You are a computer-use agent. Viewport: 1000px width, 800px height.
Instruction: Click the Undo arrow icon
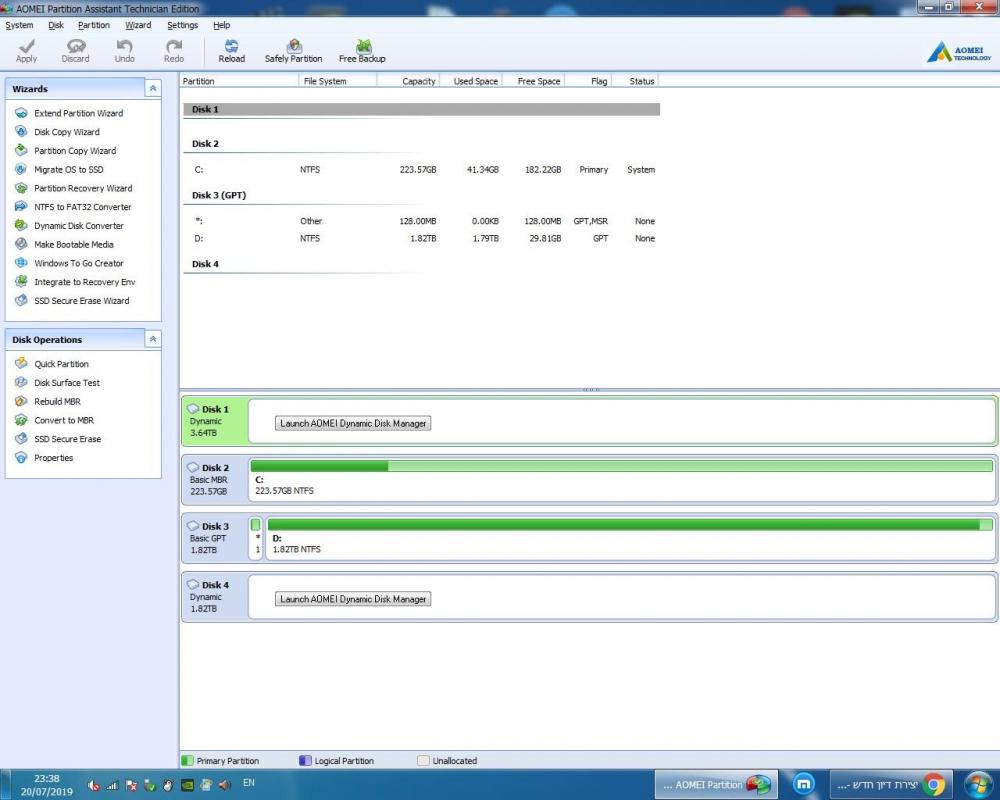click(x=124, y=50)
